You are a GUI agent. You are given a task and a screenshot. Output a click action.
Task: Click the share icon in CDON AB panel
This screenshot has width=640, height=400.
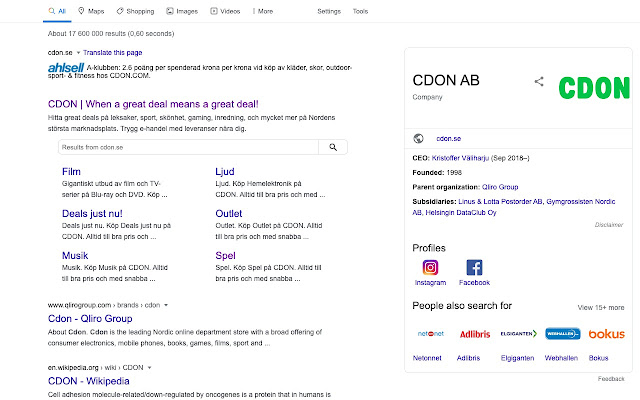(x=539, y=82)
